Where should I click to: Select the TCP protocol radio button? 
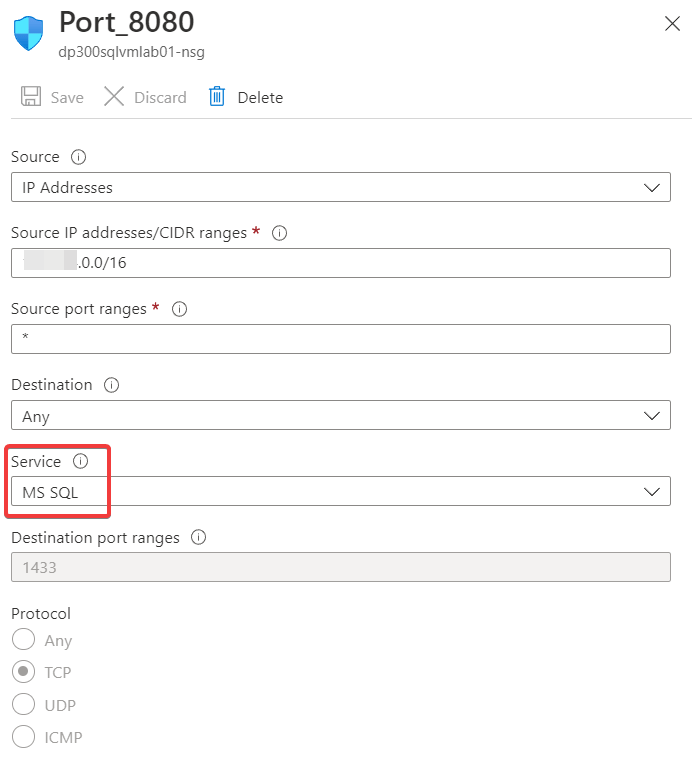coord(23,672)
